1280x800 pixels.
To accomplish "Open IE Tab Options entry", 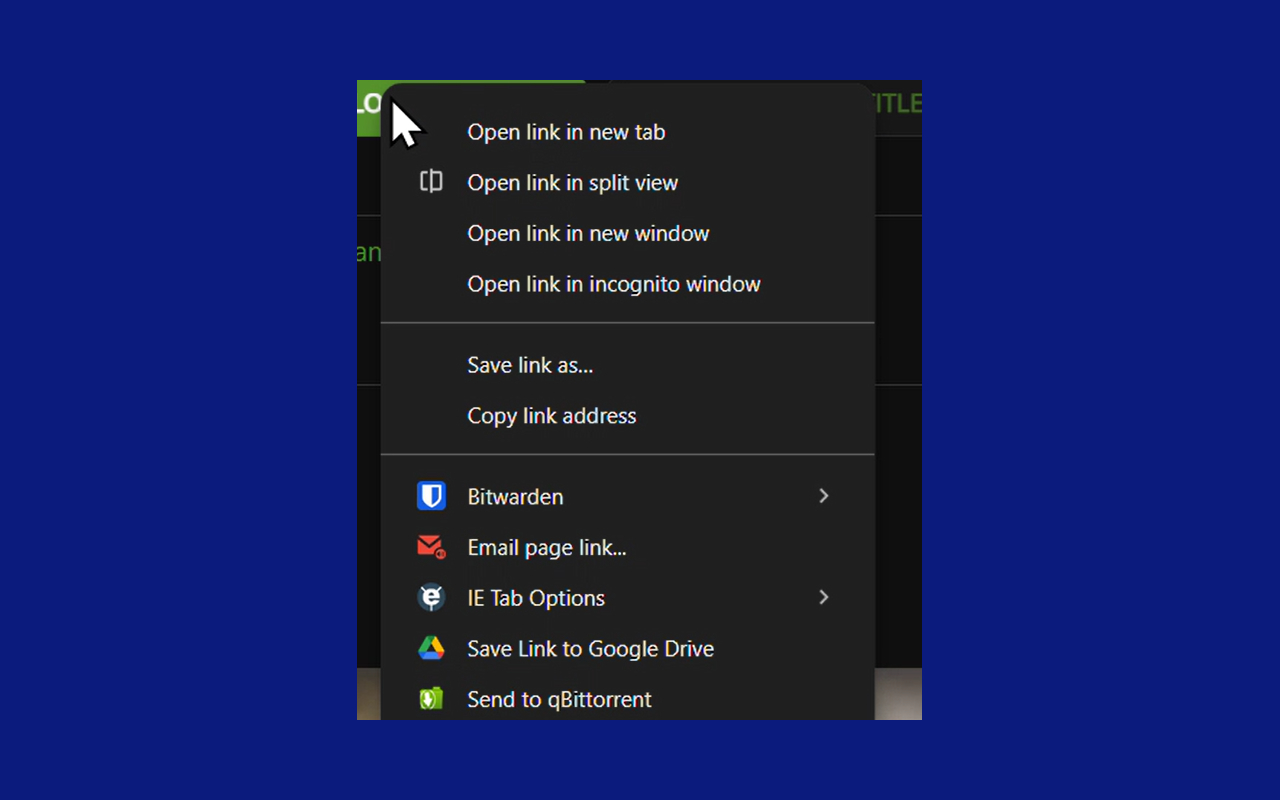I will coord(628,598).
